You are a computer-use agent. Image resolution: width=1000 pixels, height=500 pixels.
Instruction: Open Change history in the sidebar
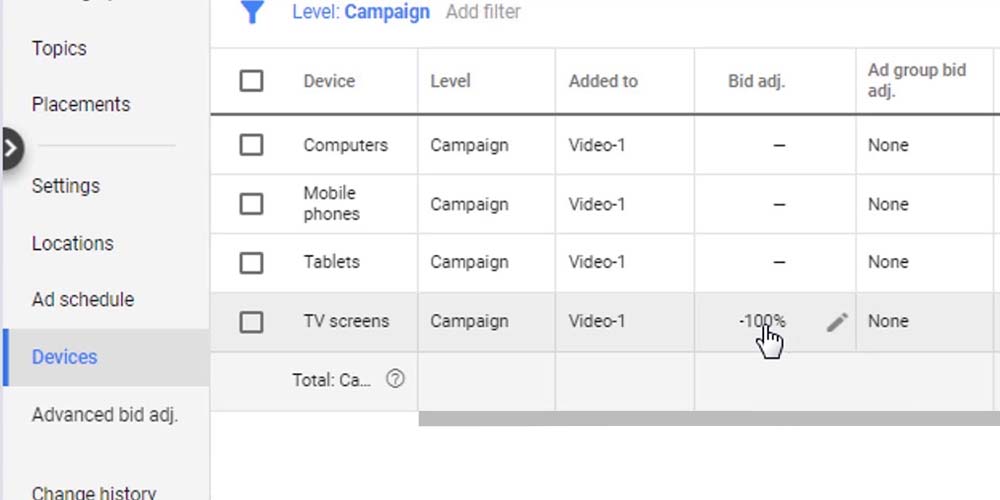[94, 492]
